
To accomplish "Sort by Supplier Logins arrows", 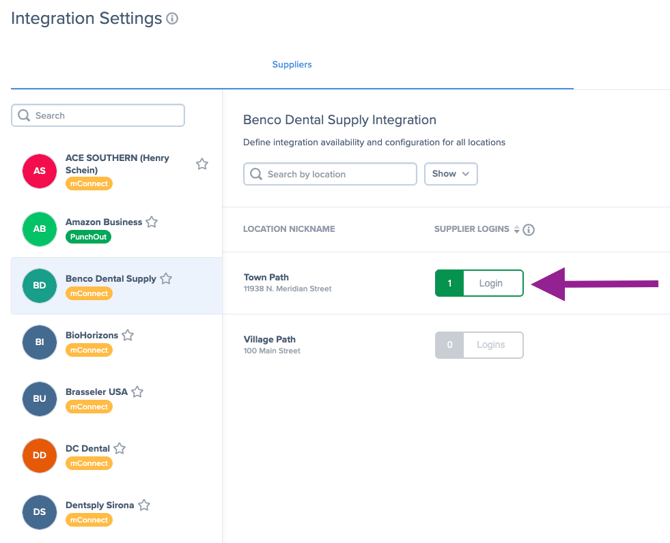I will (517, 229).
